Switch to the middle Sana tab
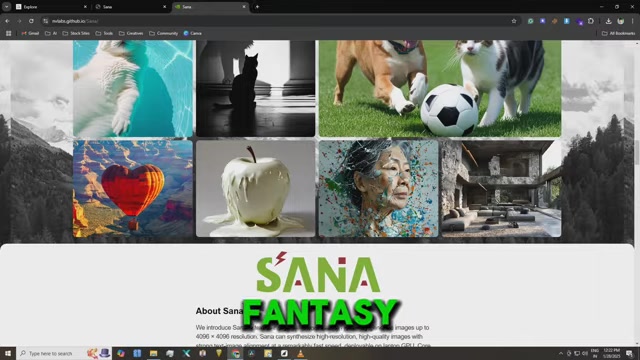The image size is (640, 360). click(x=130, y=7)
